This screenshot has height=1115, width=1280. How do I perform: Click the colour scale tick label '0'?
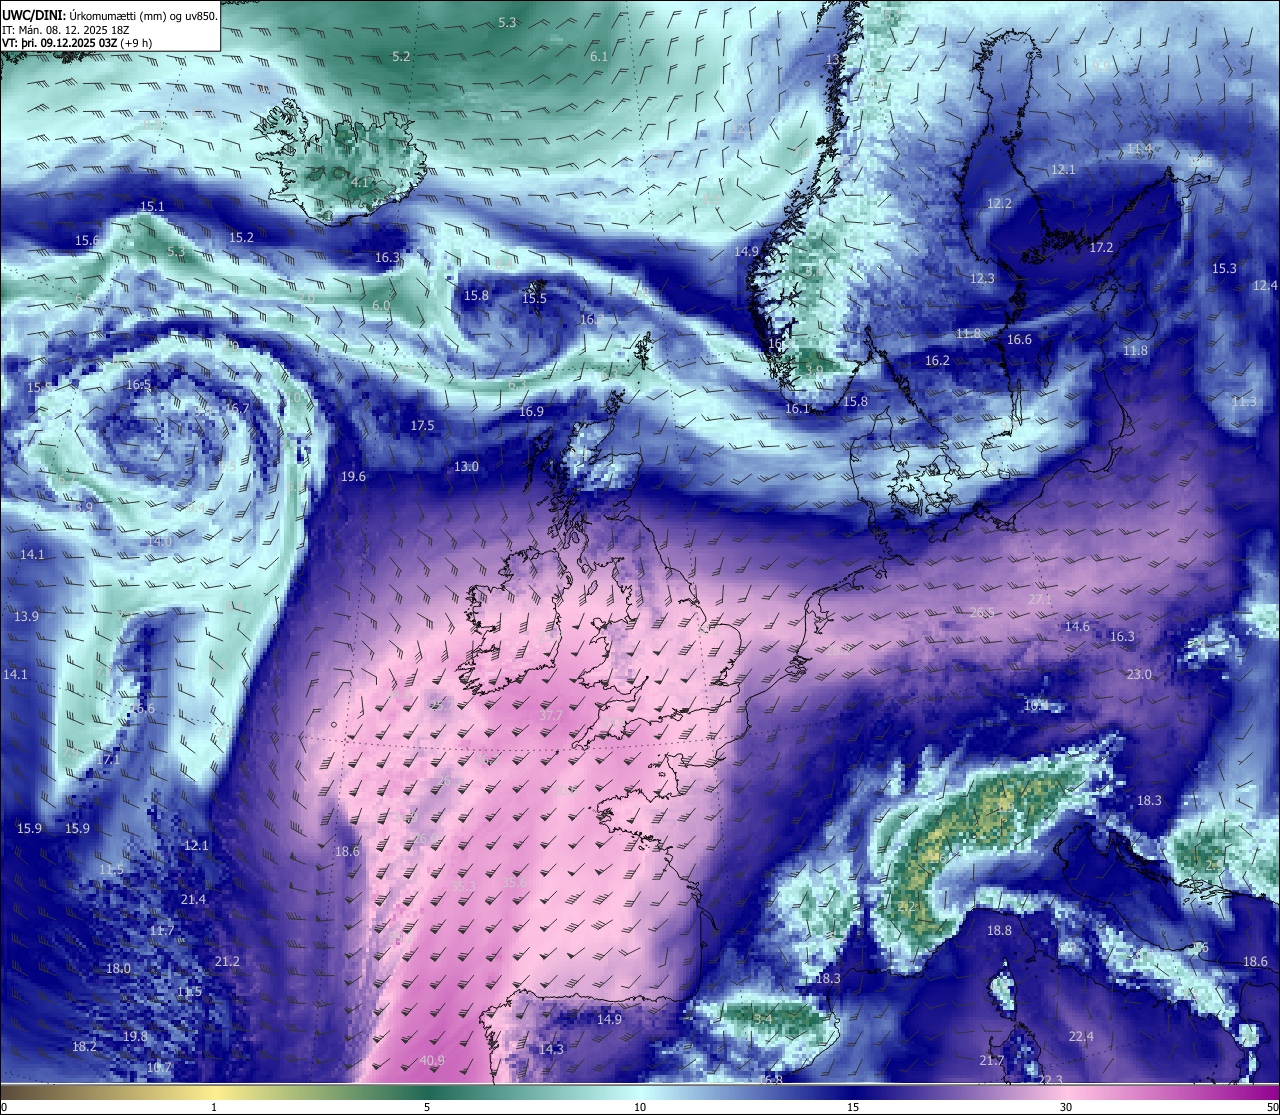(x=4, y=1107)
